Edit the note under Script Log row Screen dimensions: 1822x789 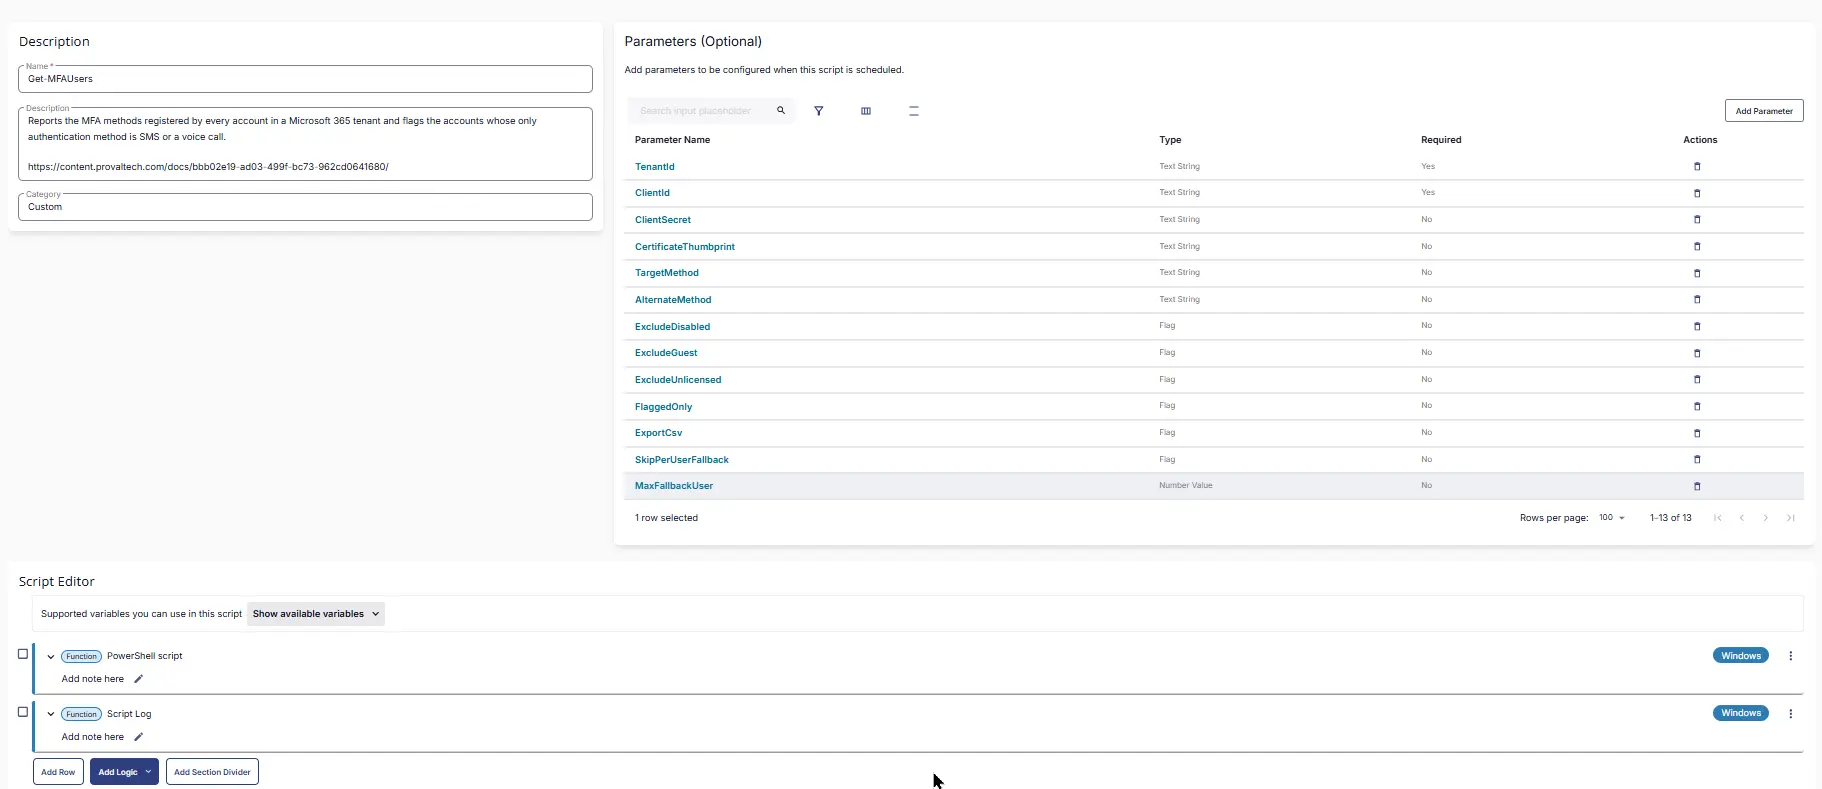tap(139, 737)
